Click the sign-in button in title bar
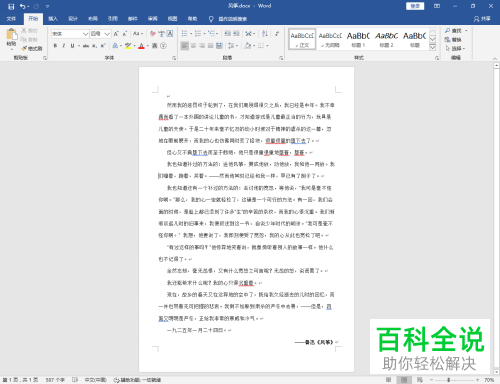Image resolution: width=500 pixels, height=384 pixels. click(415, 6)
